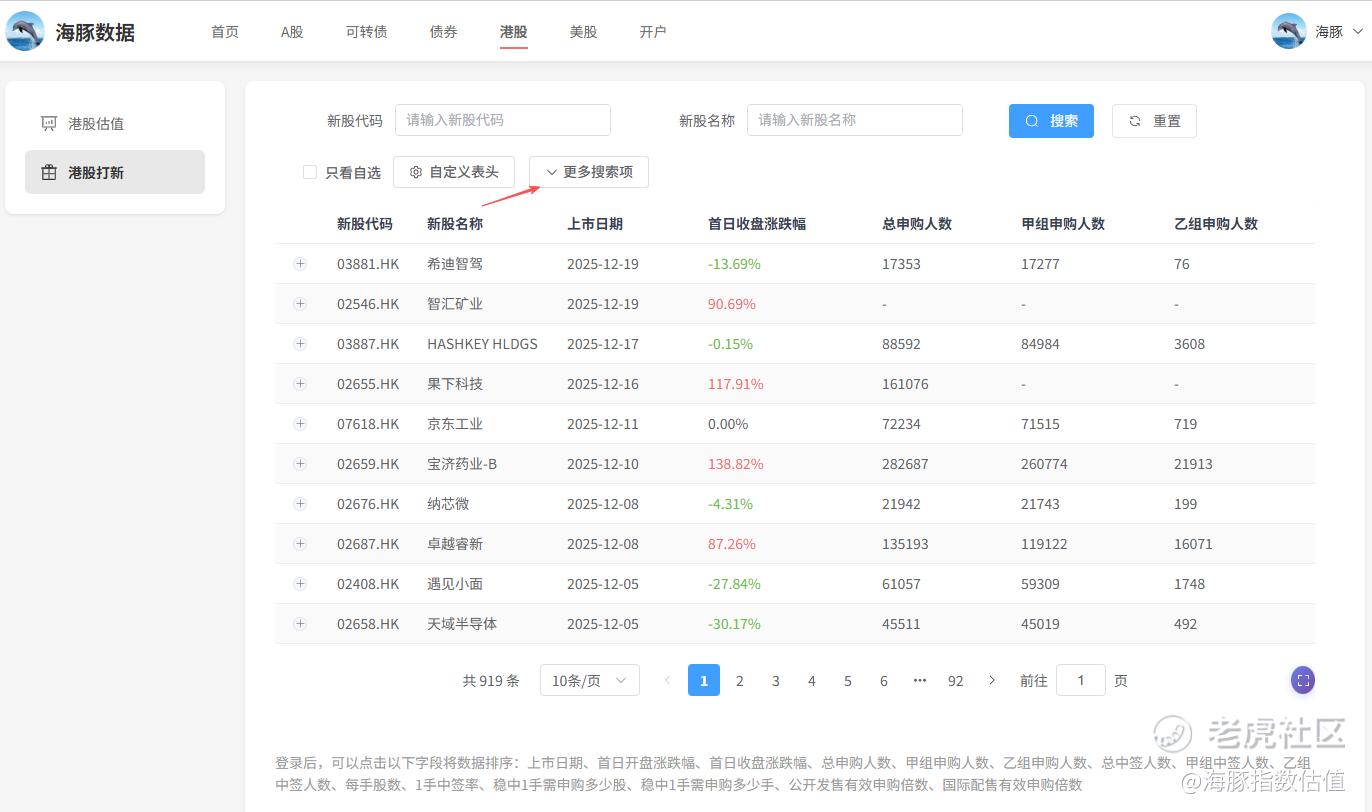Click the 新股代码 input field

(x=502, y=120)
